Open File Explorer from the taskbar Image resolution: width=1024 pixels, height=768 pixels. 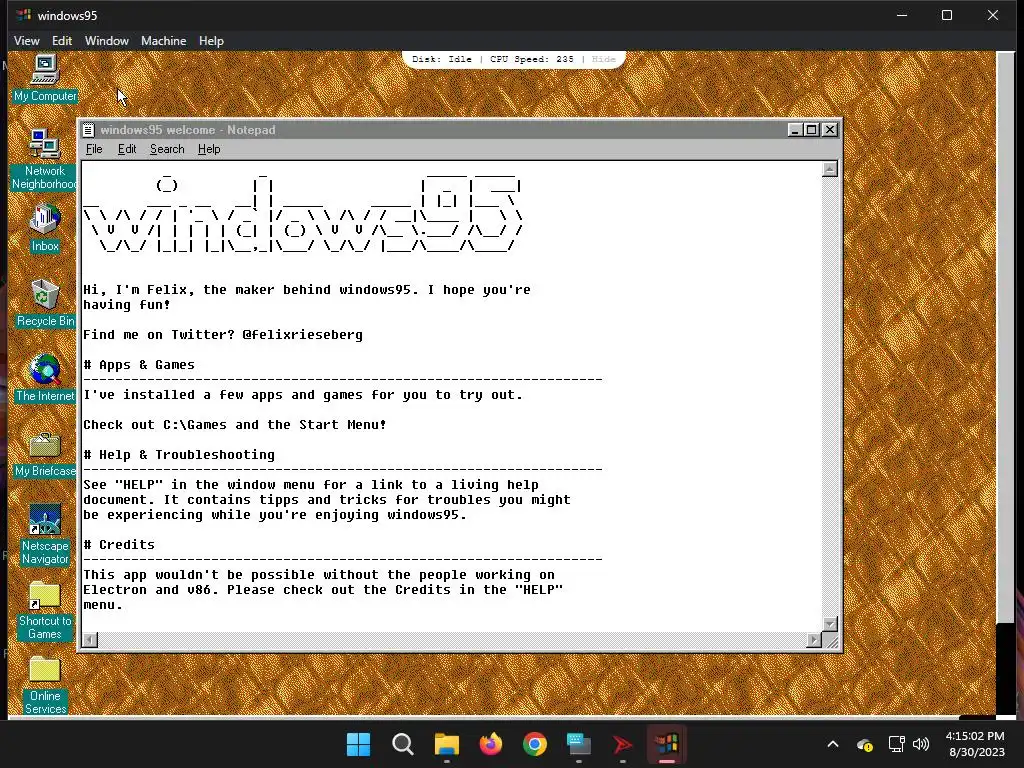tap(447, 744)
